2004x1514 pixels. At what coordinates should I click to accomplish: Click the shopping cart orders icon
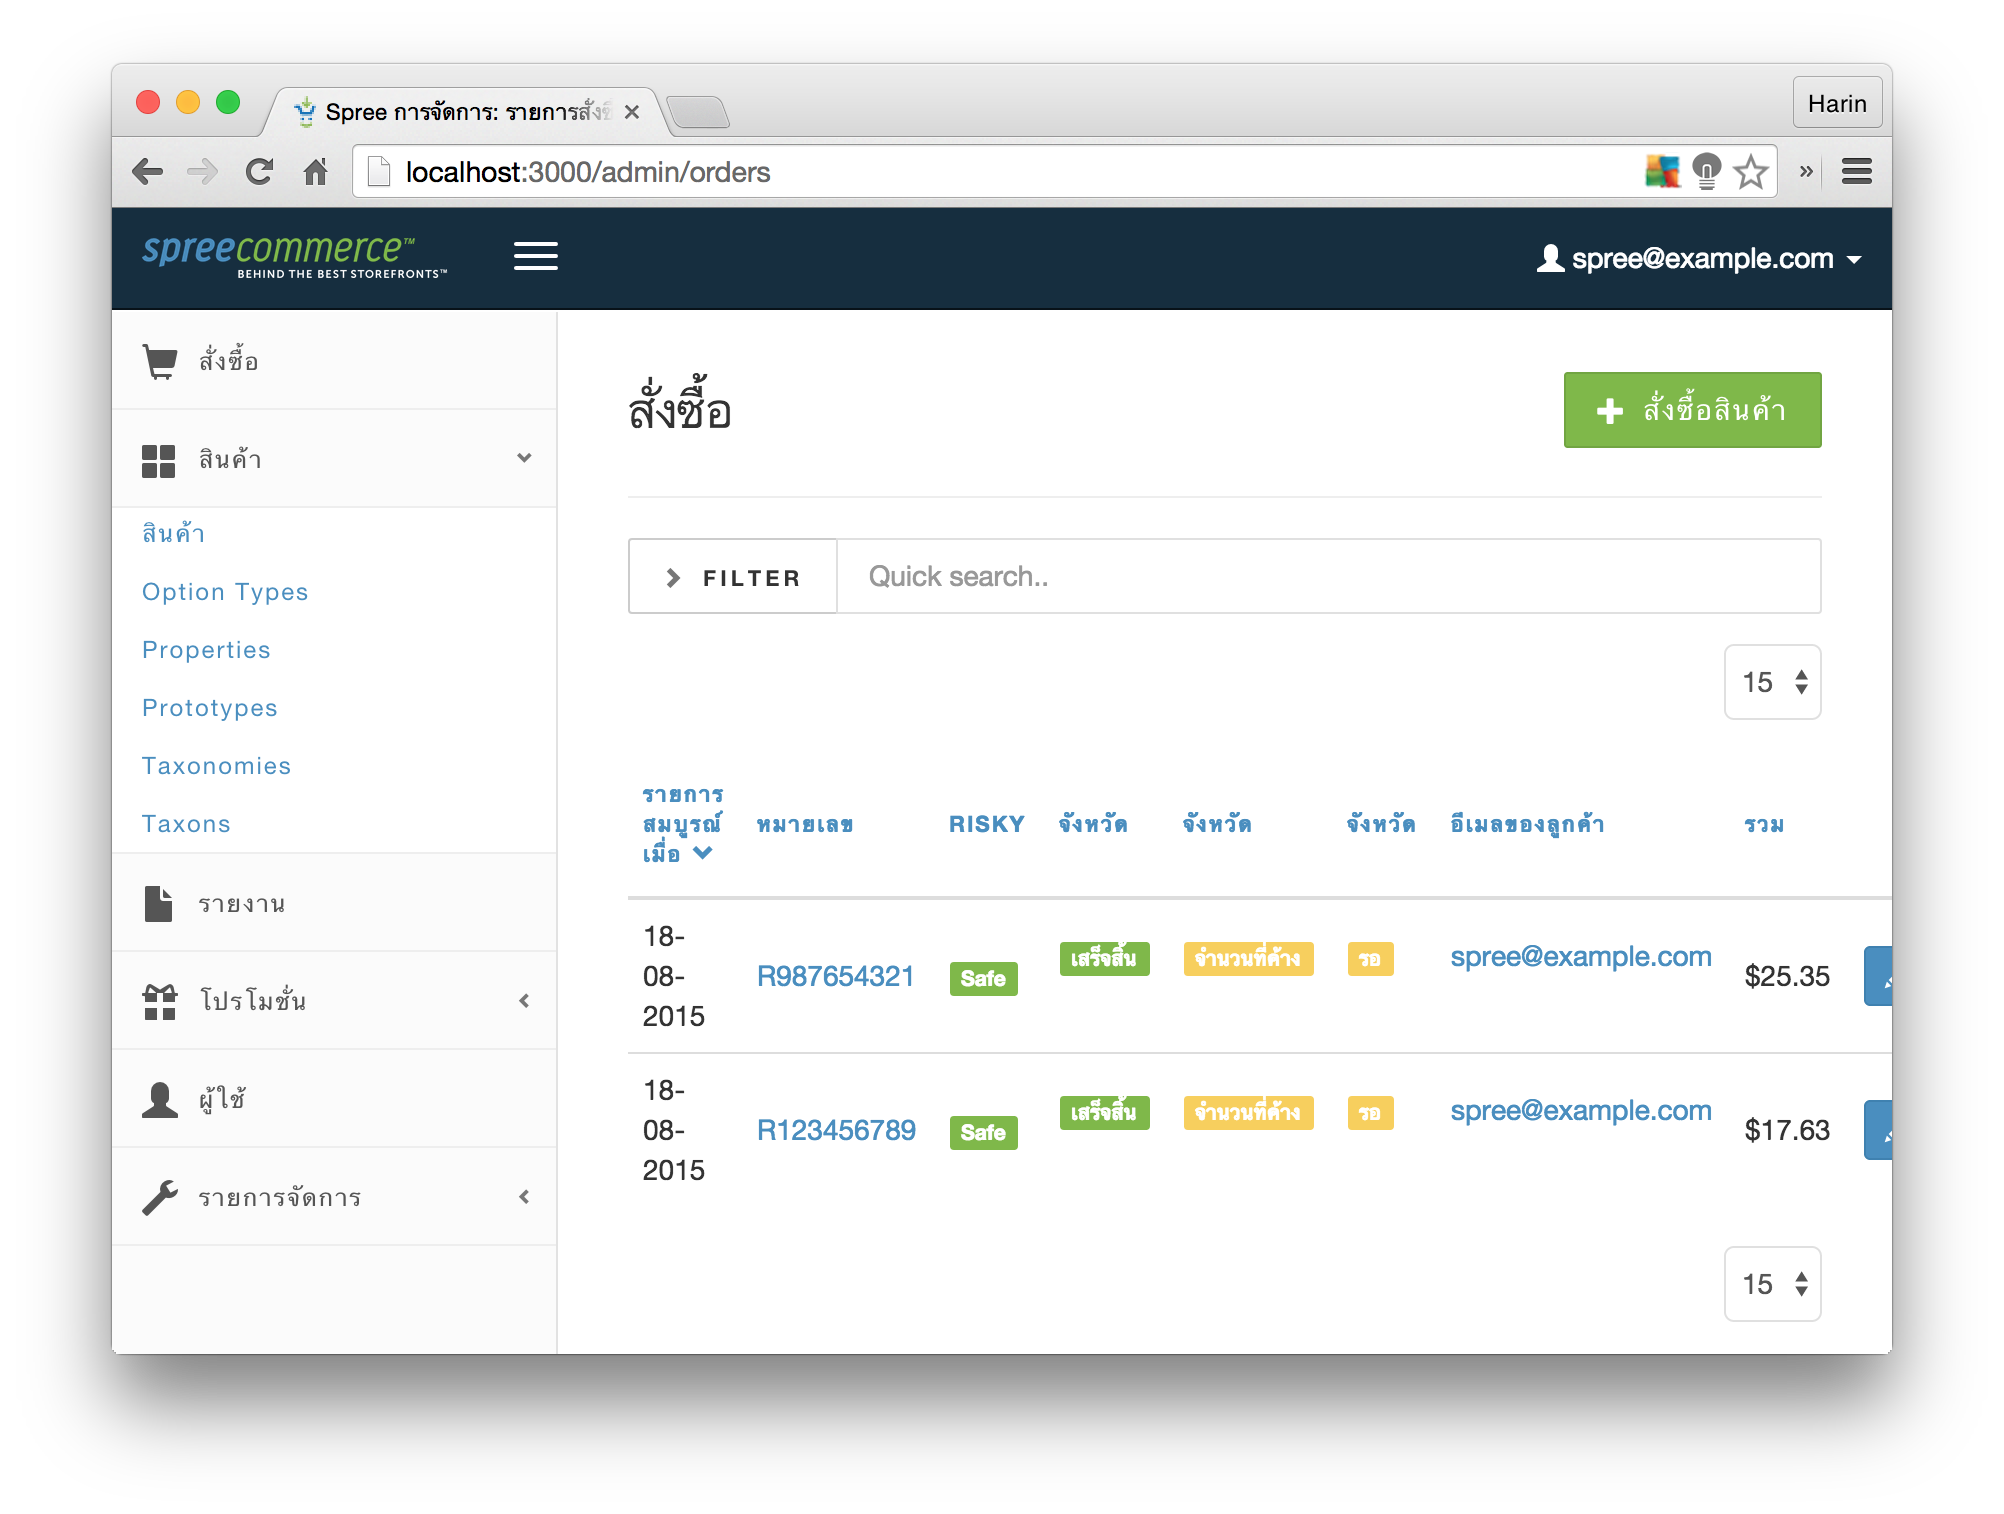click(160, 361)
